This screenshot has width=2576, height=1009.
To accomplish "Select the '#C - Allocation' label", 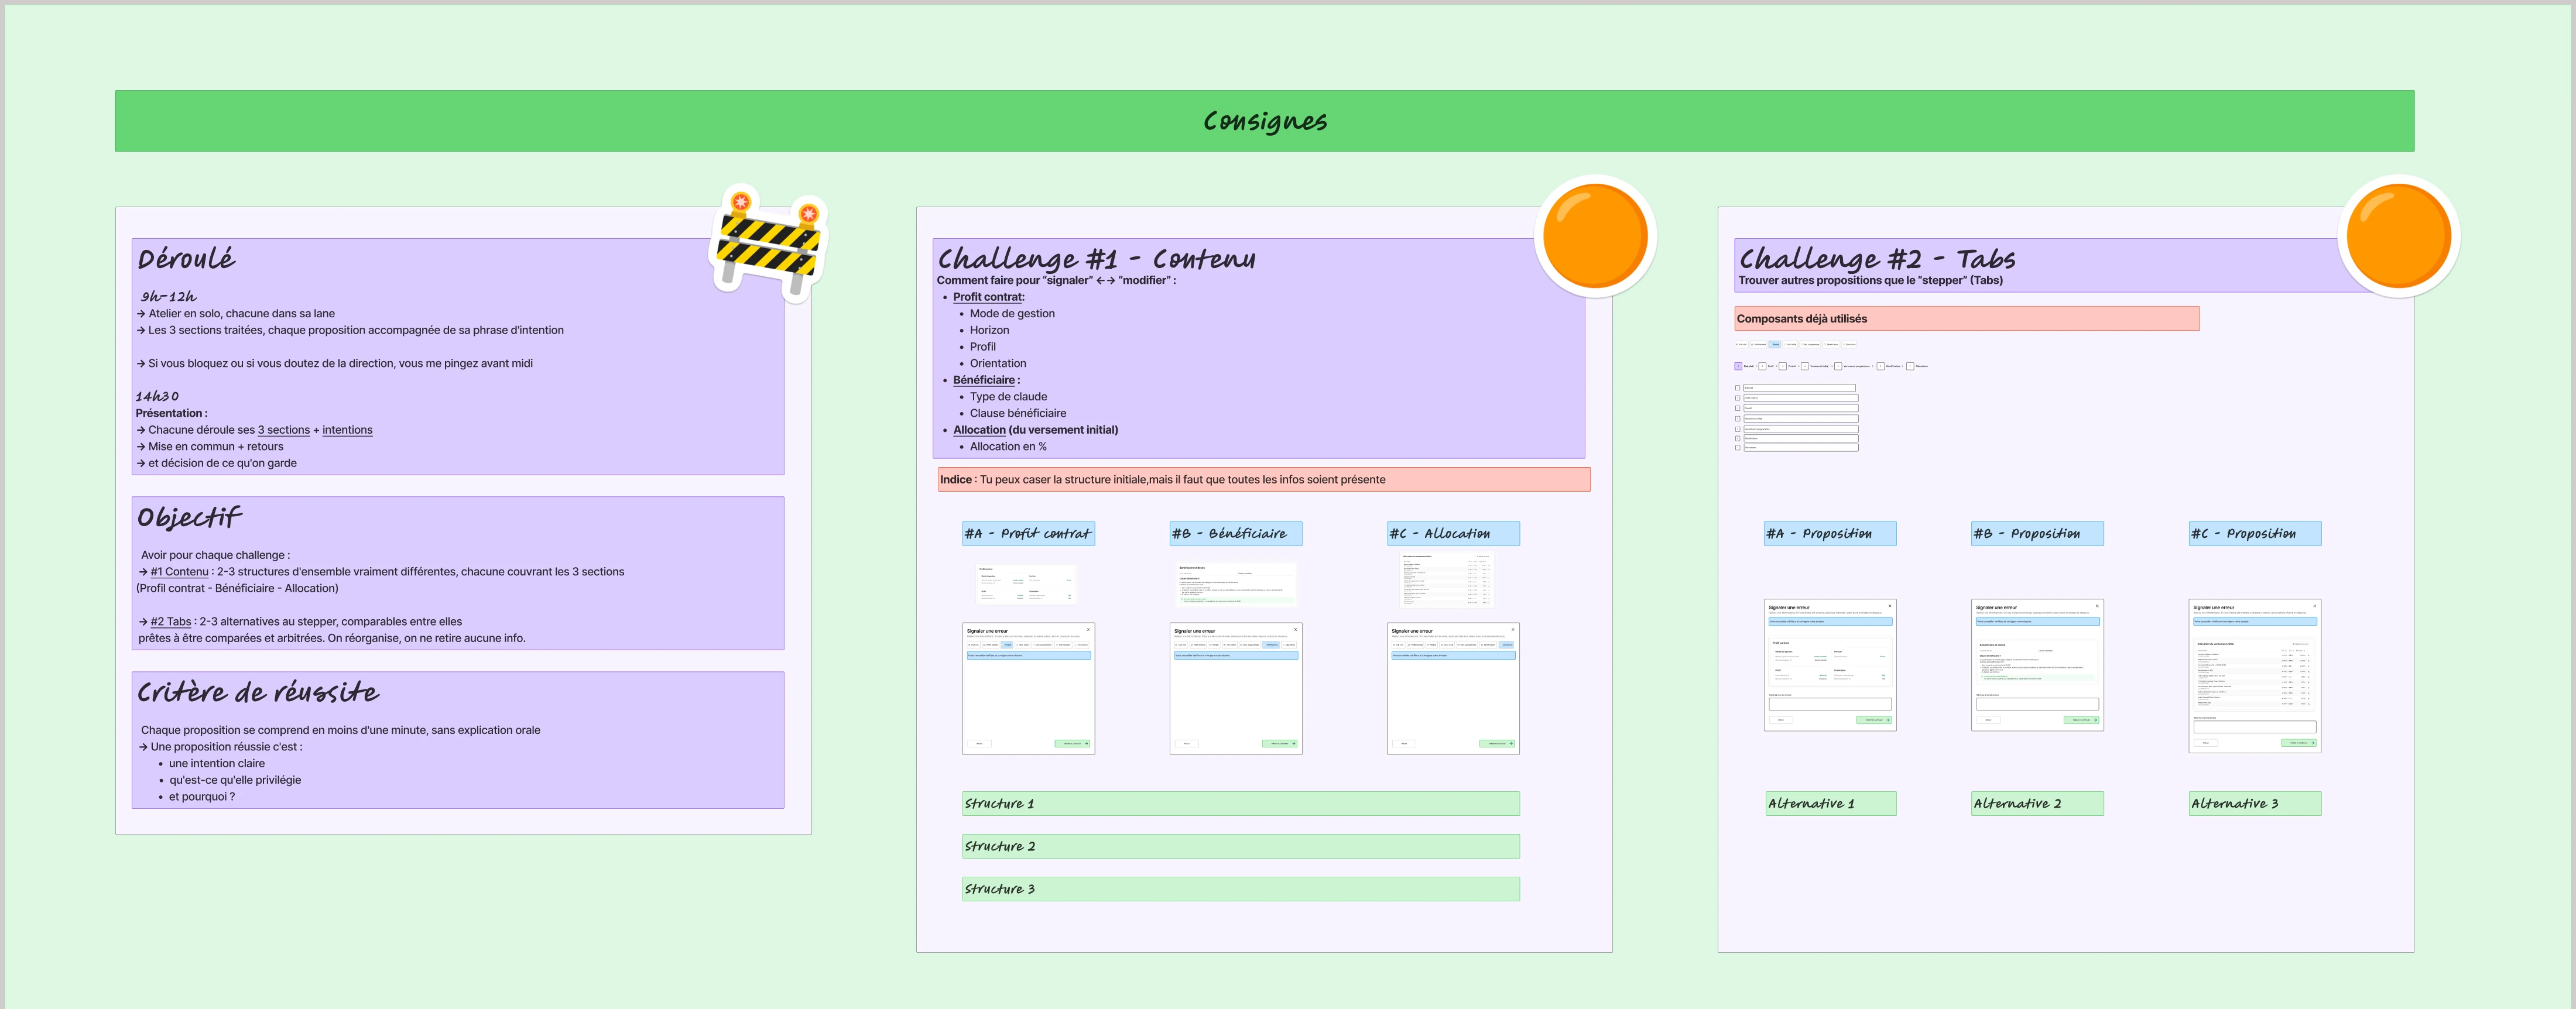I will tap(1453, 534).
